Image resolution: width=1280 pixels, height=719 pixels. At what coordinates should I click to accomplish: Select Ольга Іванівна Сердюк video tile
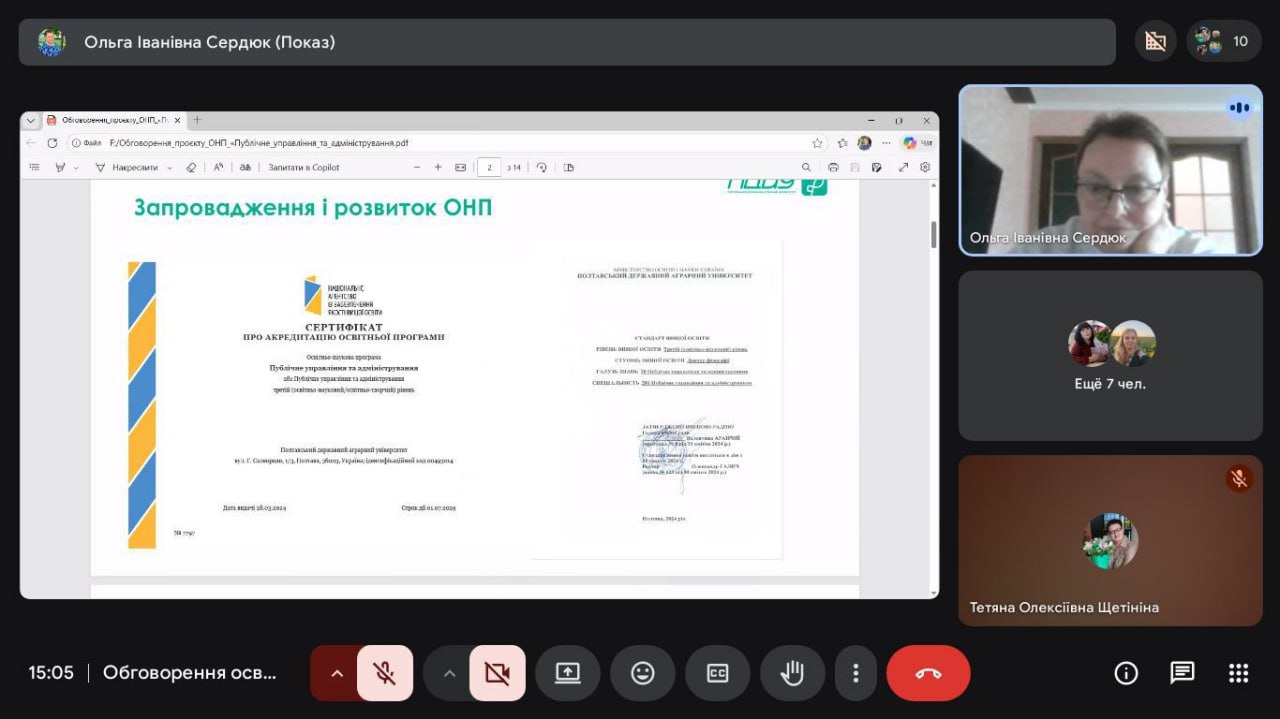pyautogui.click(x=1110, y=170)
